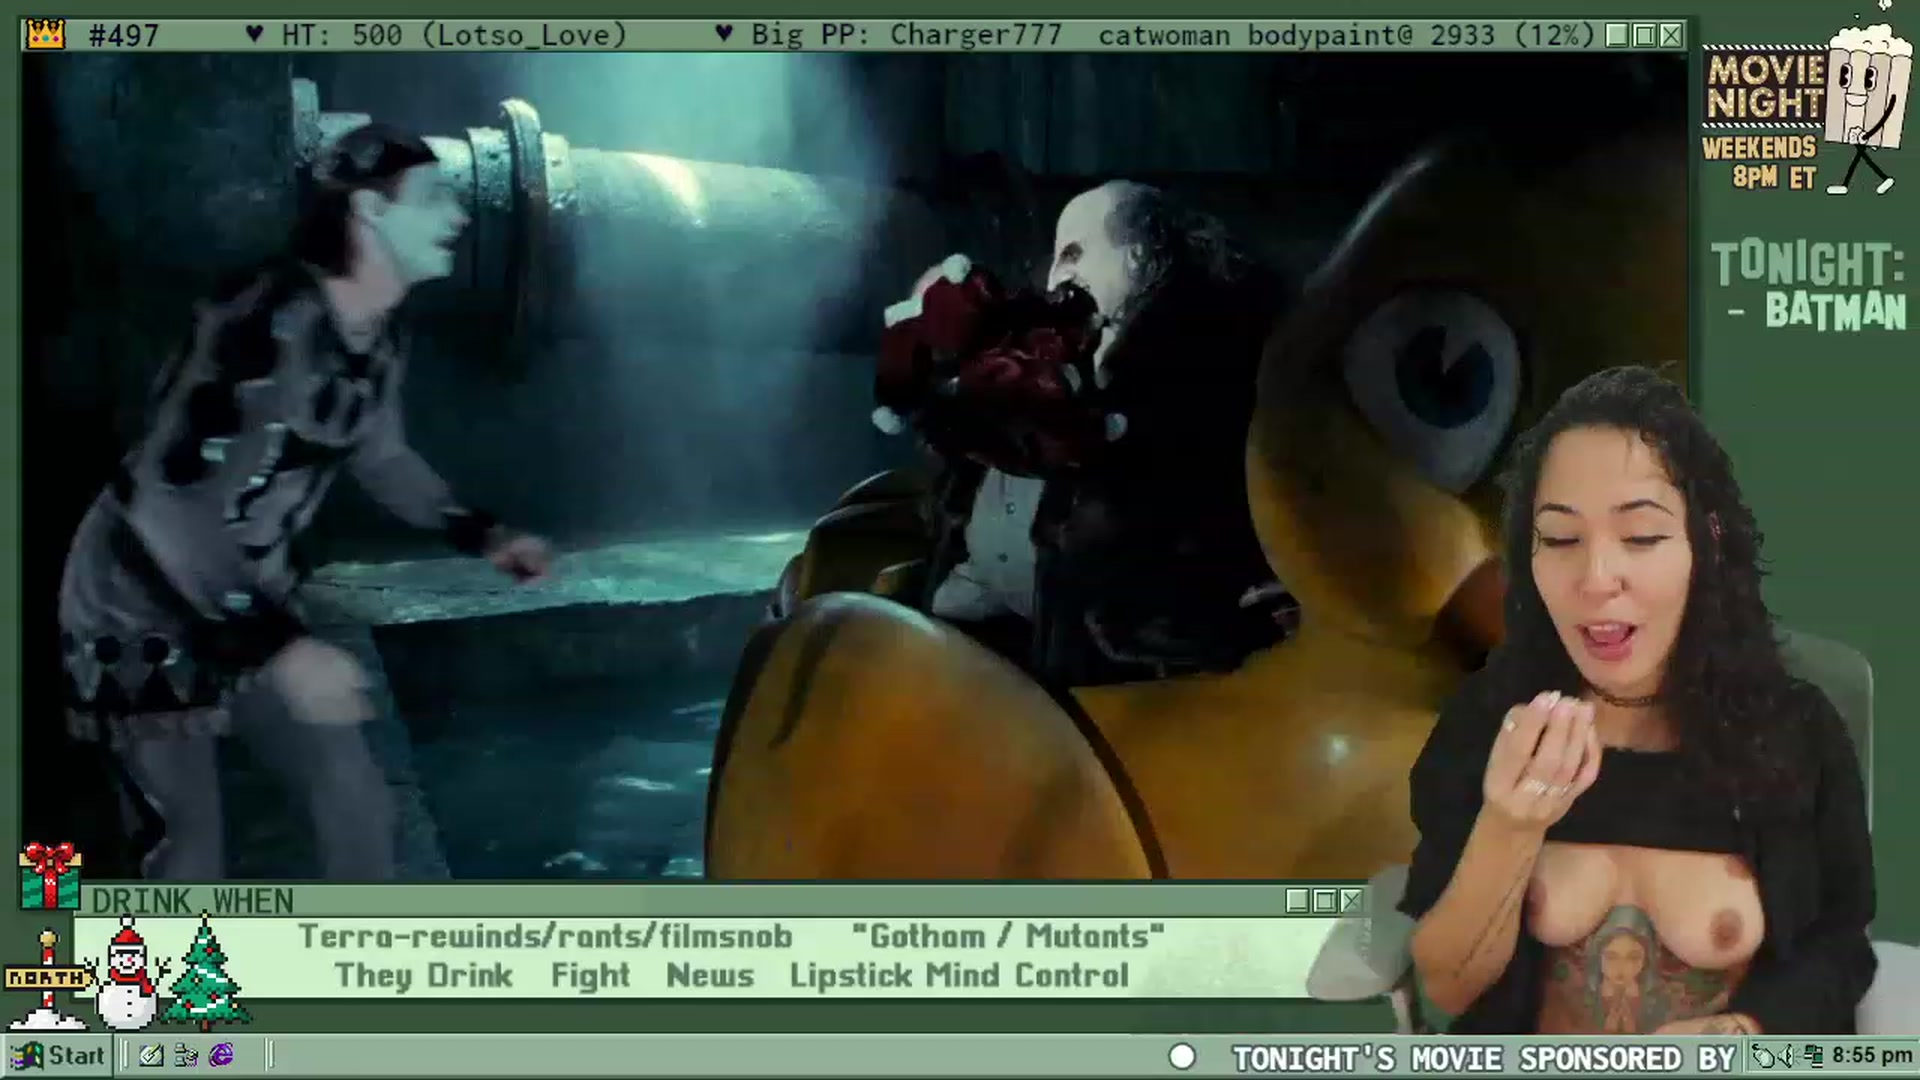
Task: Click the gold crown icon beside #497
Action: [x=46, y=35]
